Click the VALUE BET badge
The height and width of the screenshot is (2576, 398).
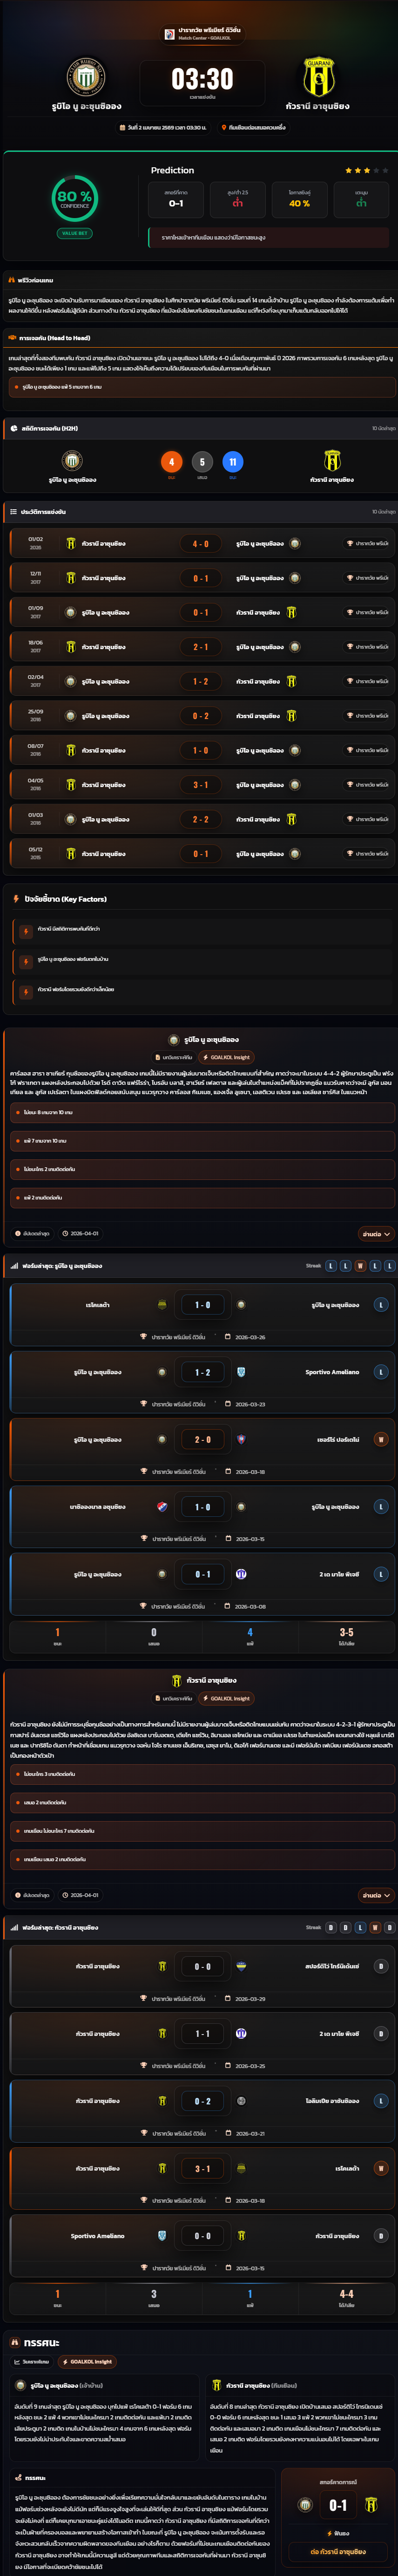pyautogui.click(x=74, y=233)
